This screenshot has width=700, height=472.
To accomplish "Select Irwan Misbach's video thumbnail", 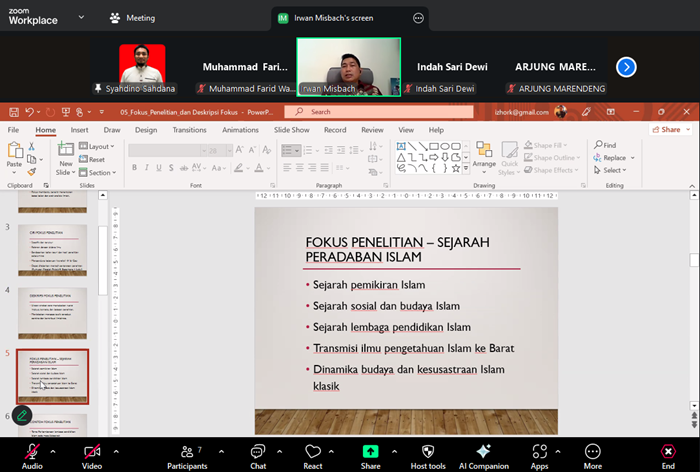I will pyautogui.click(x=349, y=67).
